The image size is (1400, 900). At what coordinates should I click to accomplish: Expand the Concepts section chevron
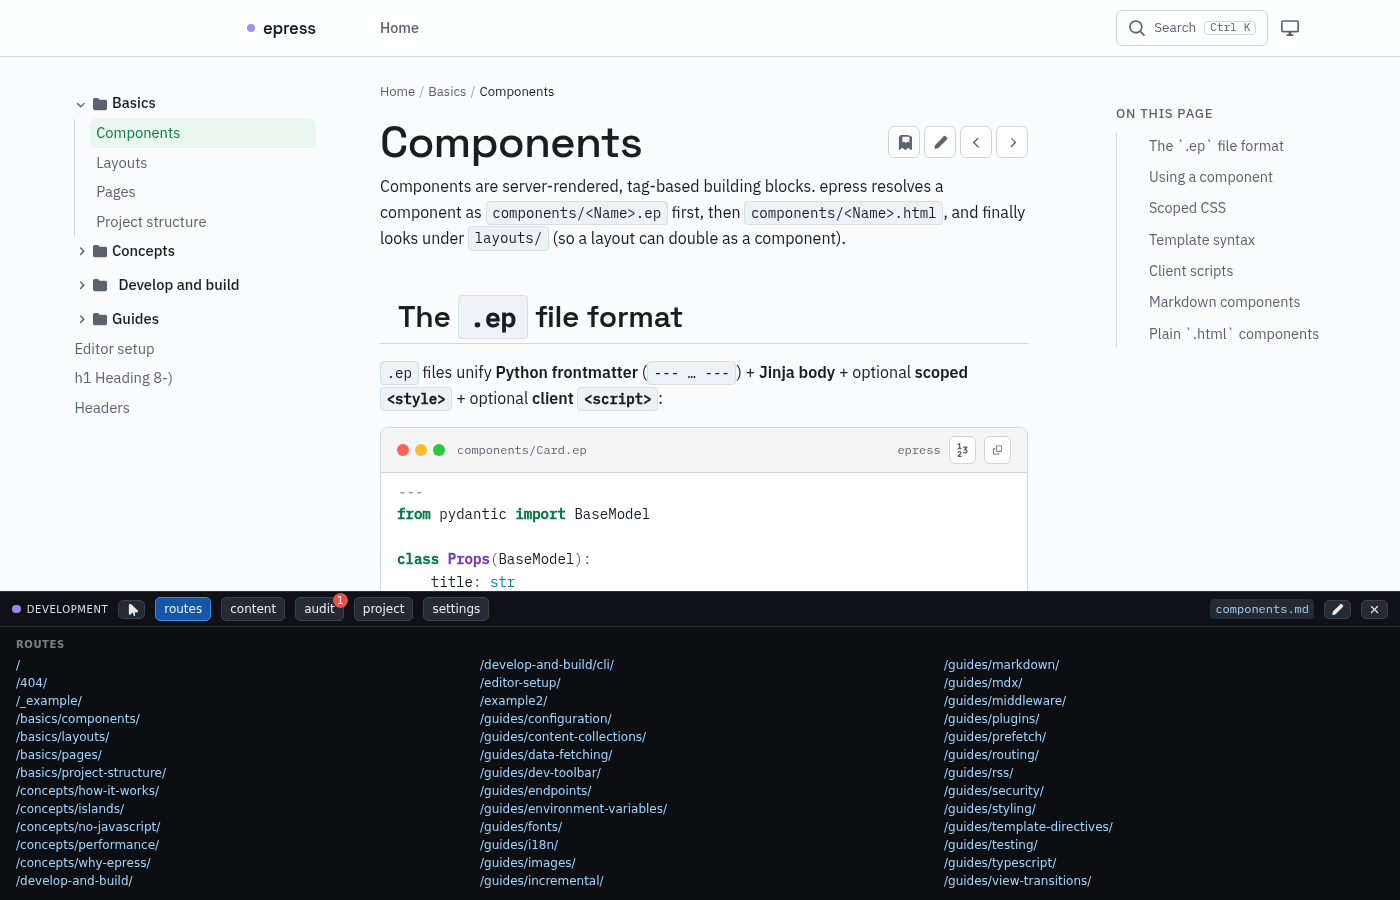pos(81,251)
